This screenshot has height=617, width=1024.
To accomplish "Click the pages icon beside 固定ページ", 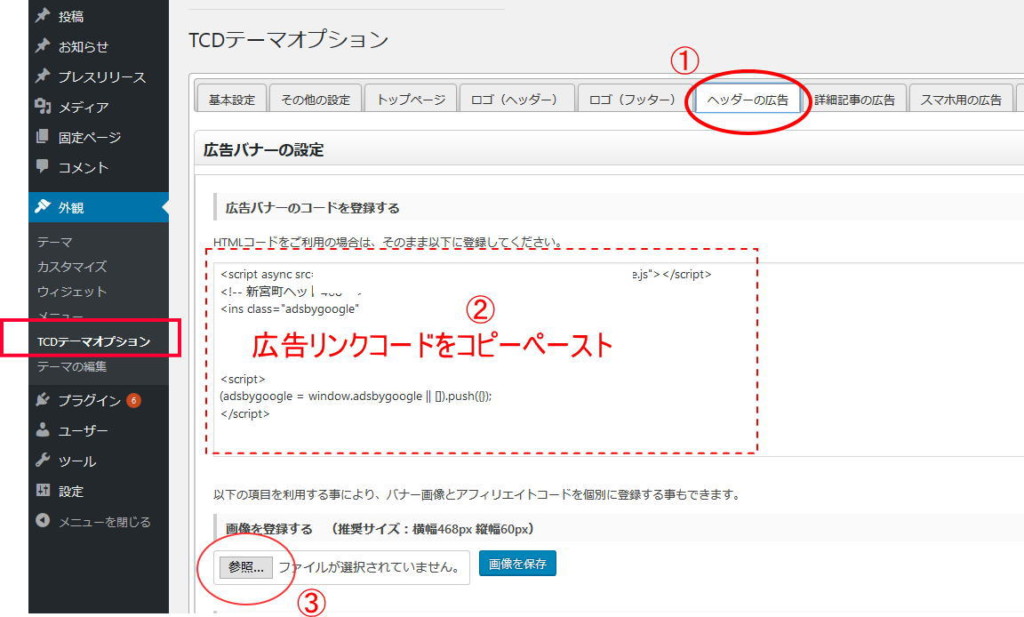I will [x=42, y=136].
